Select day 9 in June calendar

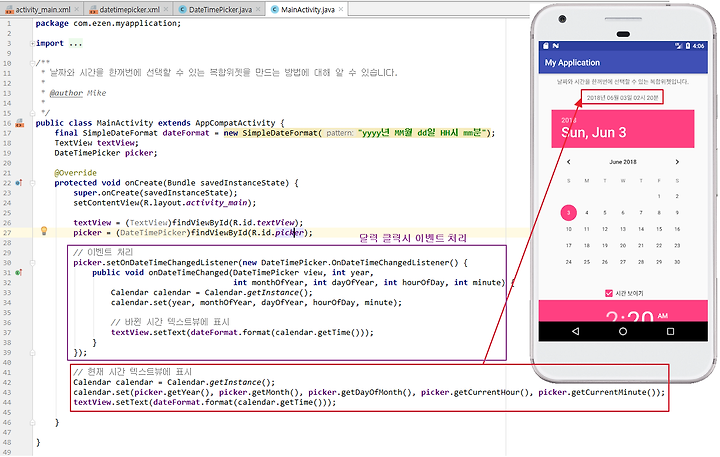tap(677, 213)
